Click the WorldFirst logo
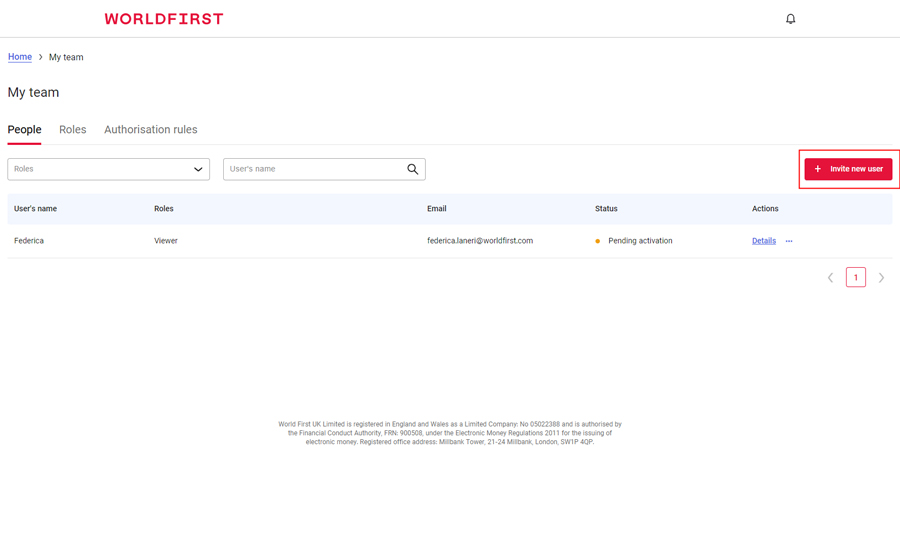 point(164,19)
